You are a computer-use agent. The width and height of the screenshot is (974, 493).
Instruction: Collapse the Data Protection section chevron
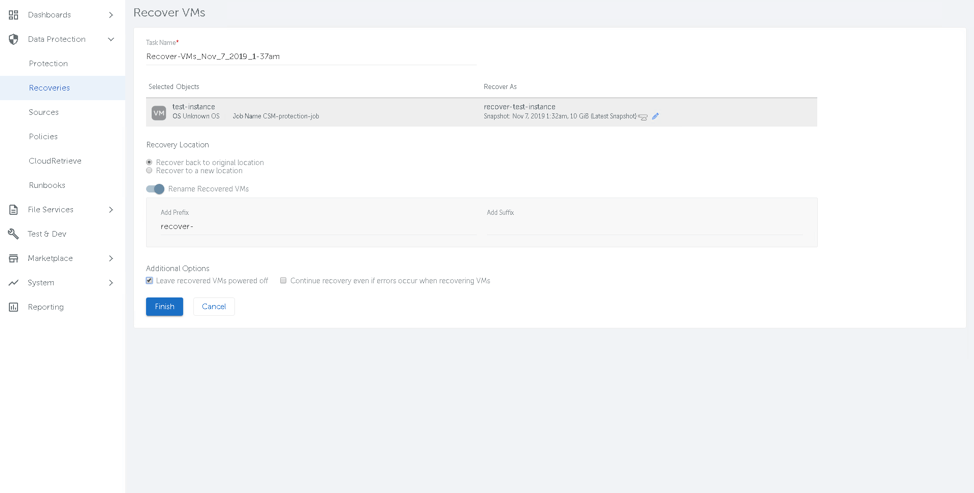111,39
